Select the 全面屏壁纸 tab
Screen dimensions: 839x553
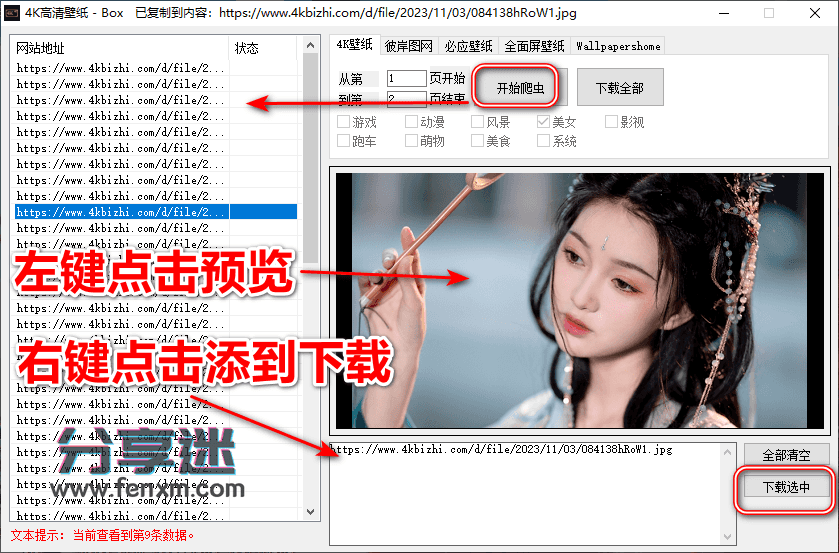point(534,46)
